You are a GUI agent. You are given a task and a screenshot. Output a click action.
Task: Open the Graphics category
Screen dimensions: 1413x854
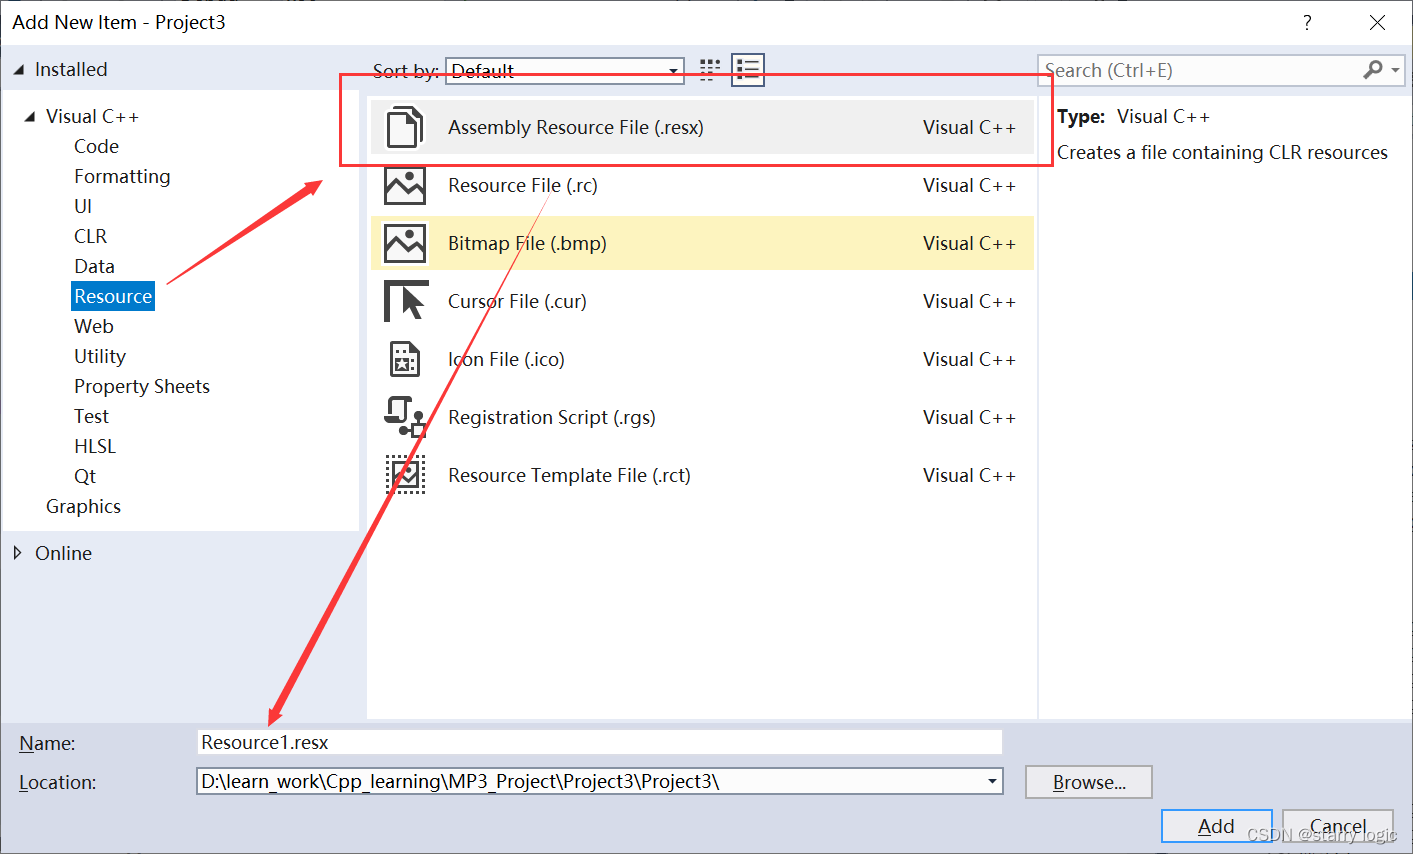[83, 506]
